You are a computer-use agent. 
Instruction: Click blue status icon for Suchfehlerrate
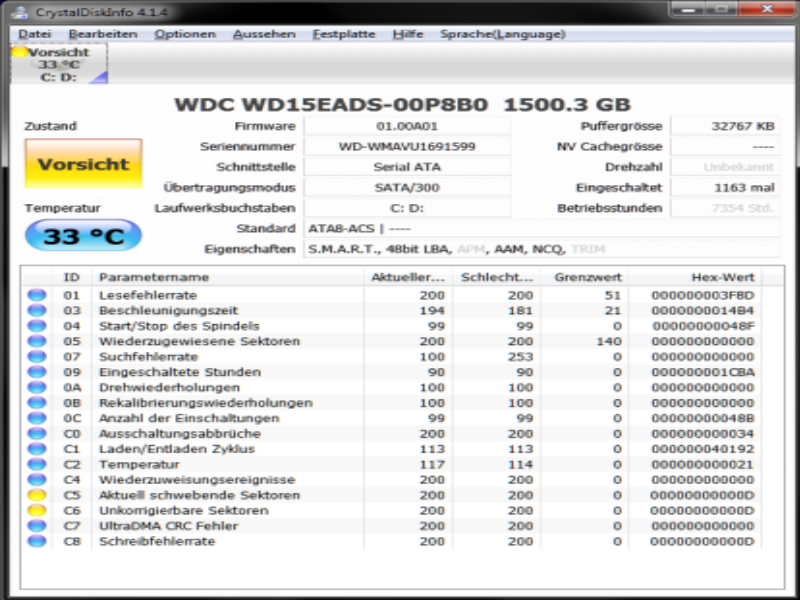(x=37, y=356)
